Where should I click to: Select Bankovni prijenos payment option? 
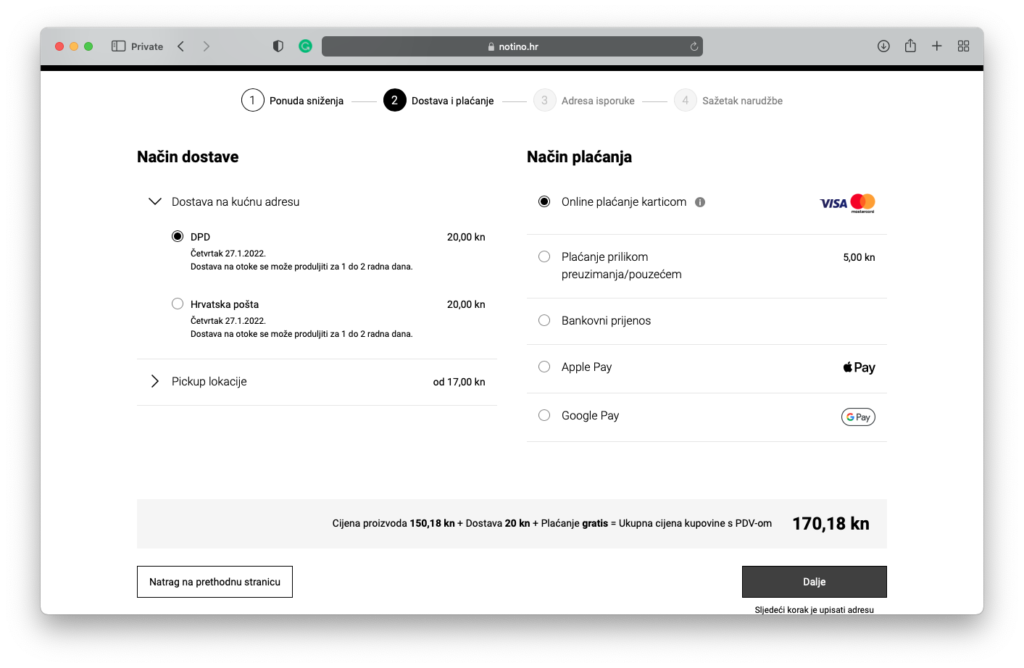(544, 321)
